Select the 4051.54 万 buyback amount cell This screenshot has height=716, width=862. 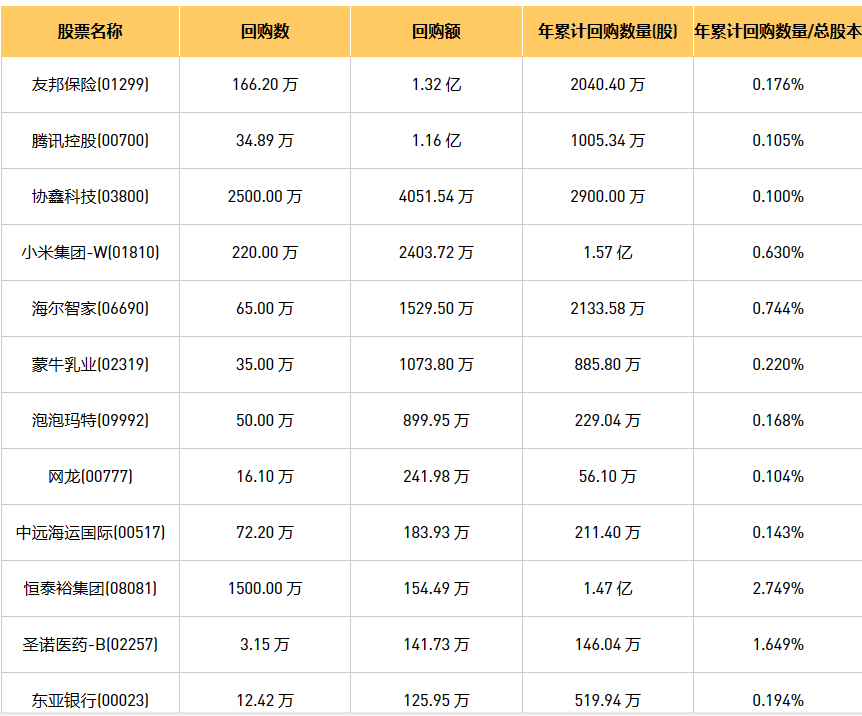pyautogui.click(x=436, y=197)
